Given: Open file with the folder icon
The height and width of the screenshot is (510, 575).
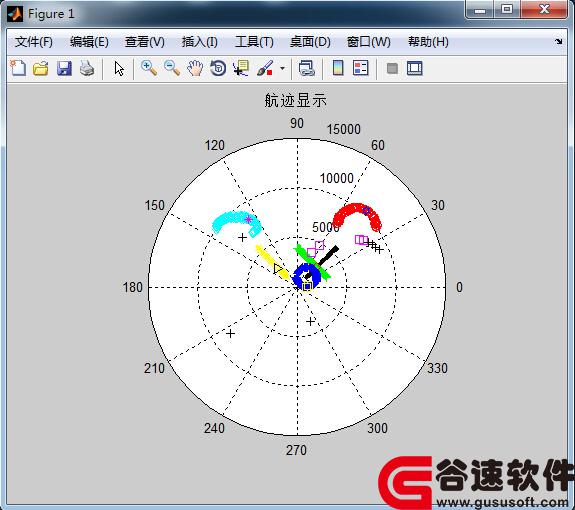Looking at the screenshot, I should 41,68.
